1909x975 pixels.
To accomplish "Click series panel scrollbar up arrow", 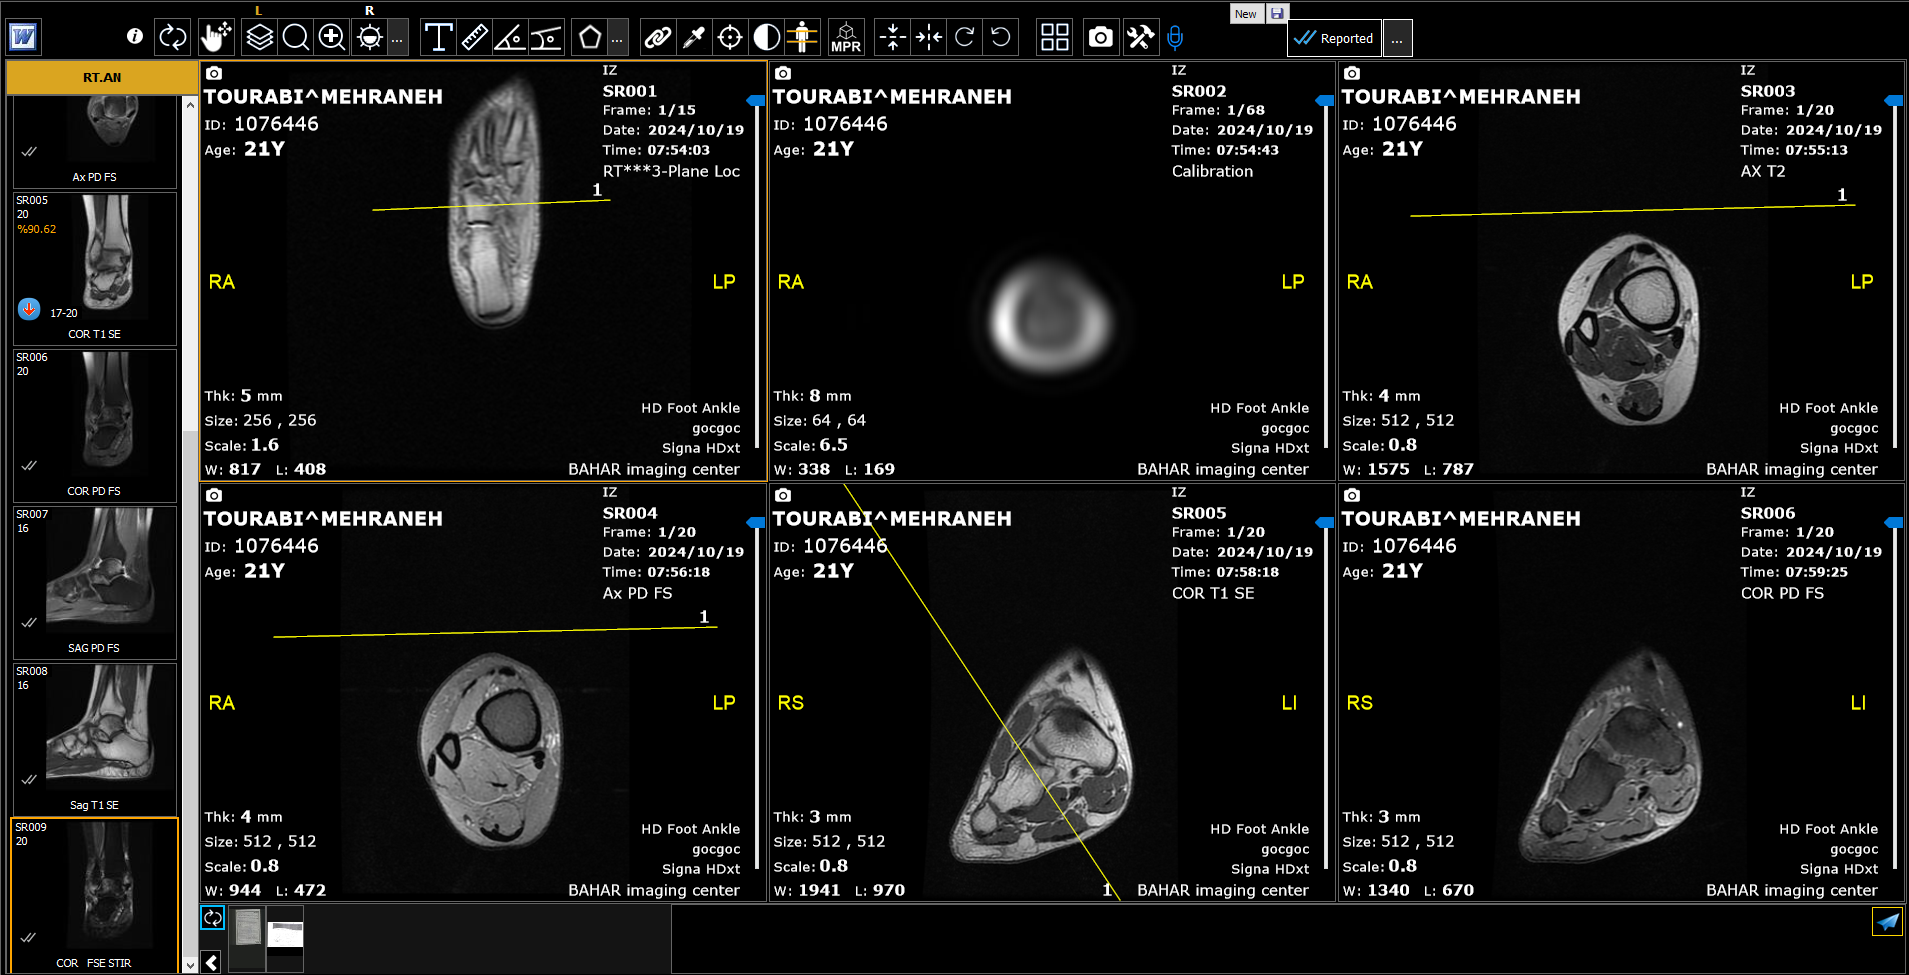I will [x=190, y=104].
